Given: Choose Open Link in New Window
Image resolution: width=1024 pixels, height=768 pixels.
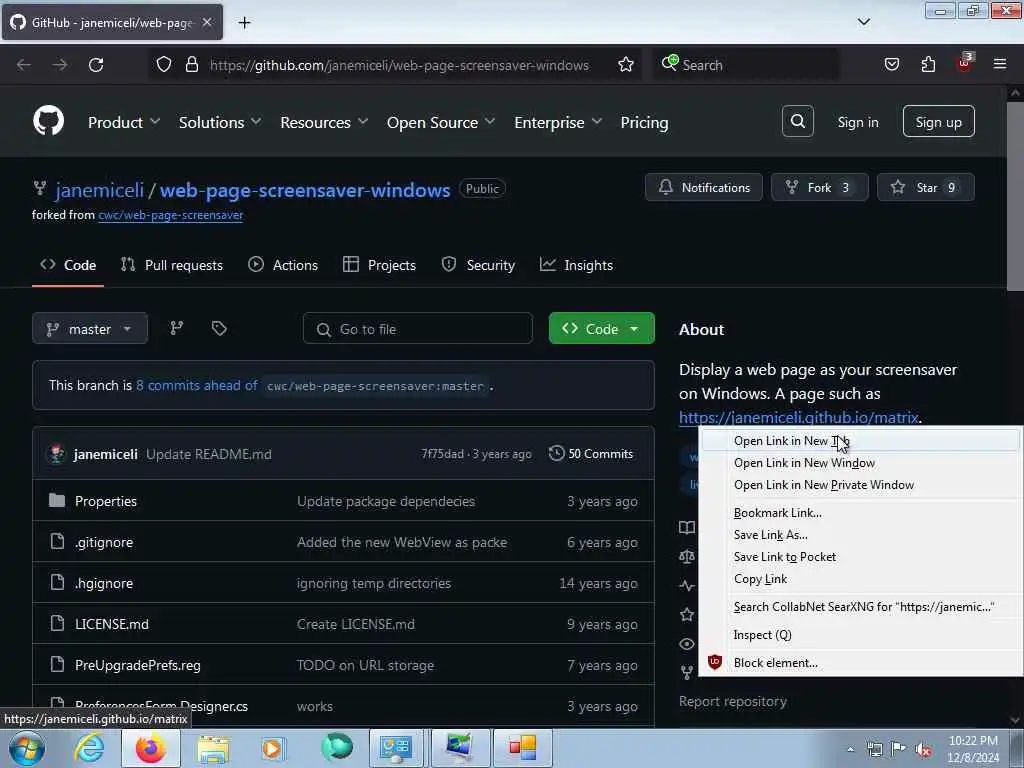Looking at the screenshot, I should pos(859,463).
